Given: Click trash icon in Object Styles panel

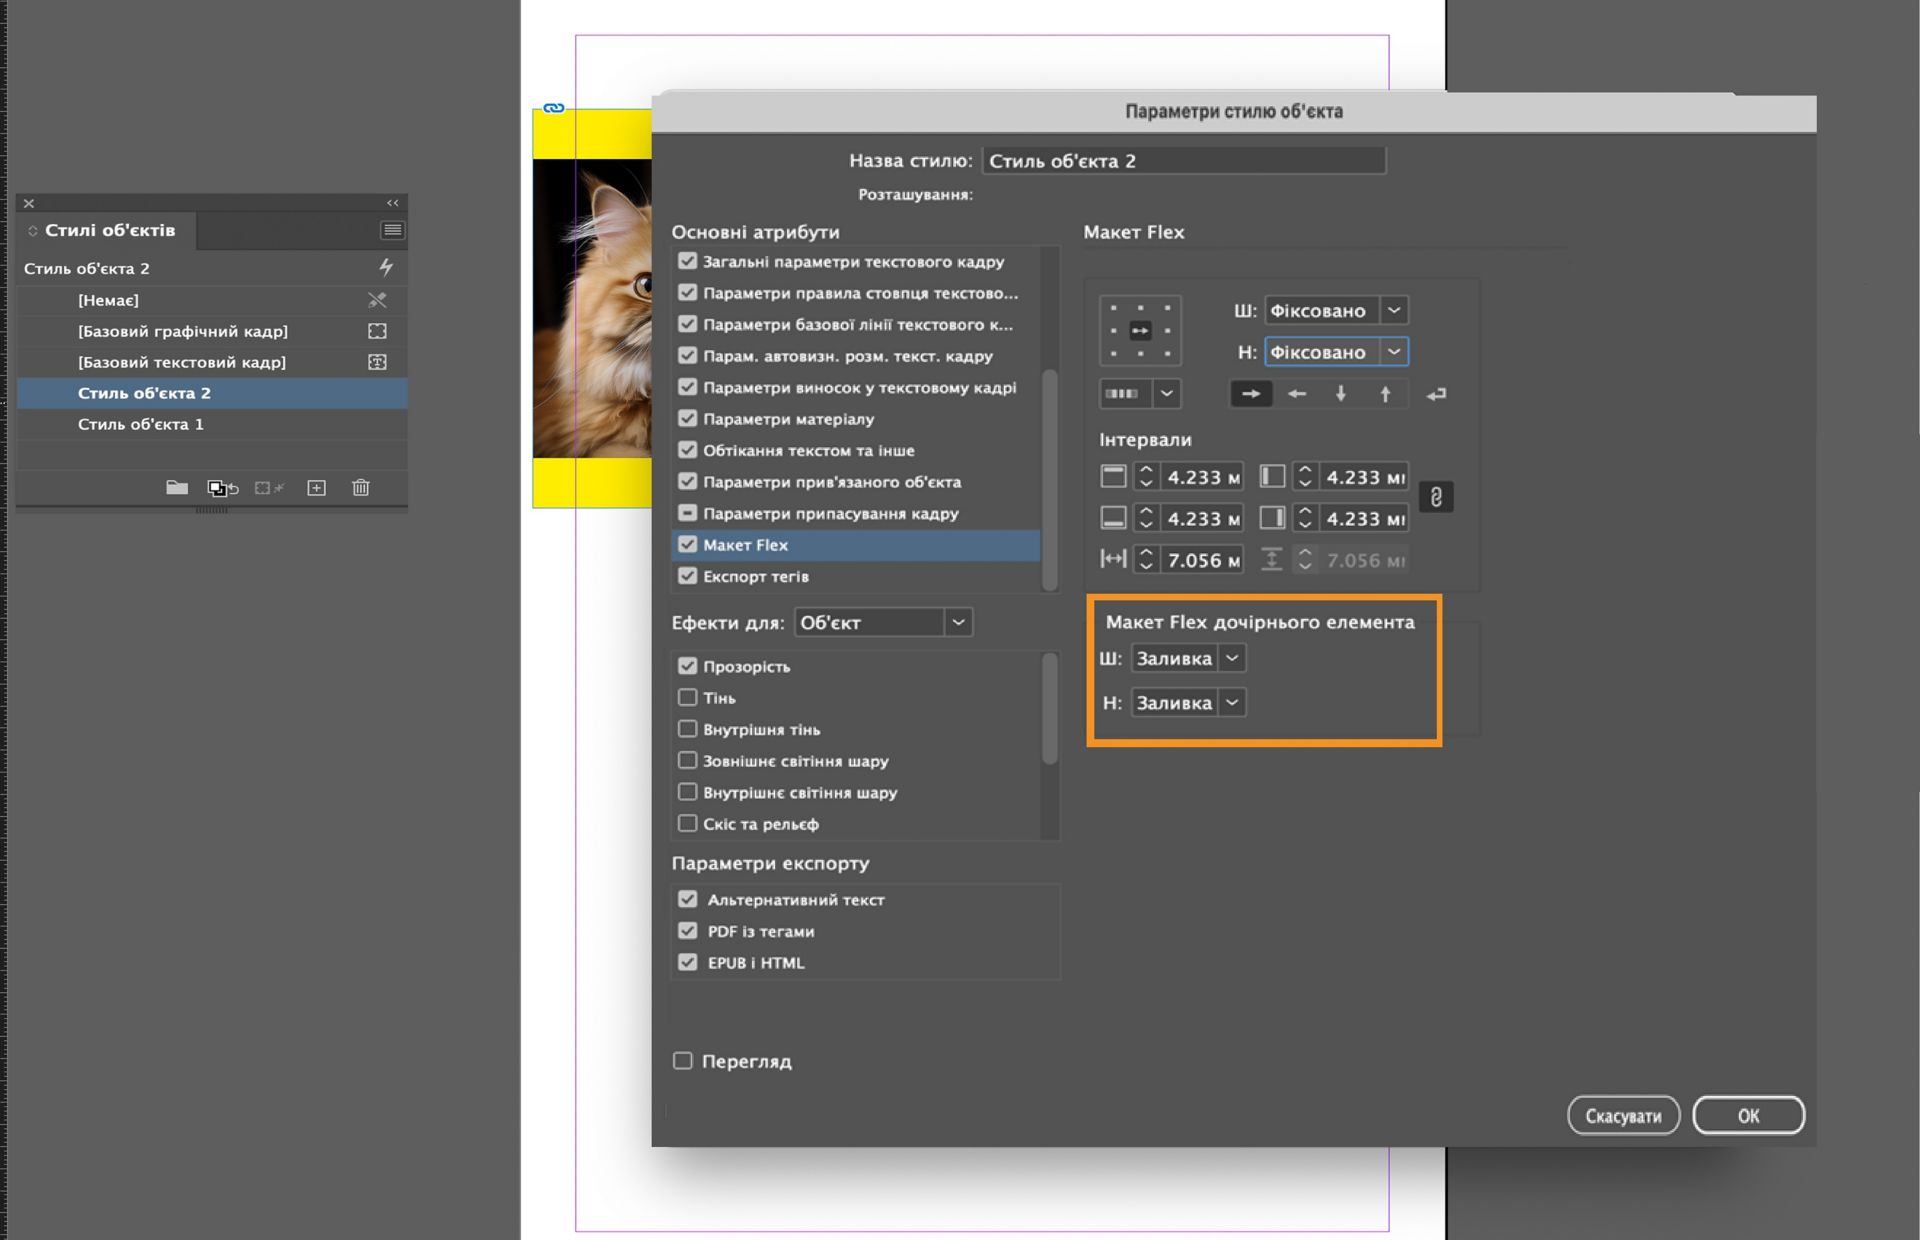Looking at the screenshot, I should (361, 488).
